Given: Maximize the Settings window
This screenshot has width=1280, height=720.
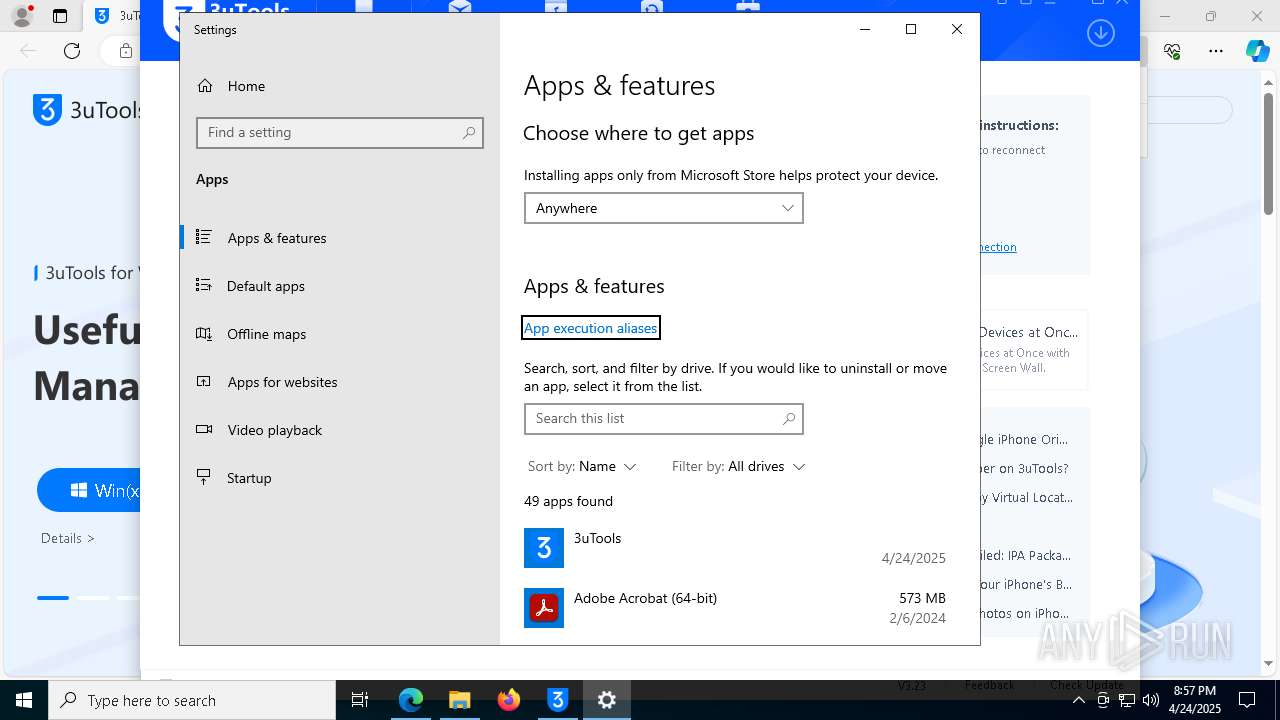Looking at the screenshot, I should (911, 30).
